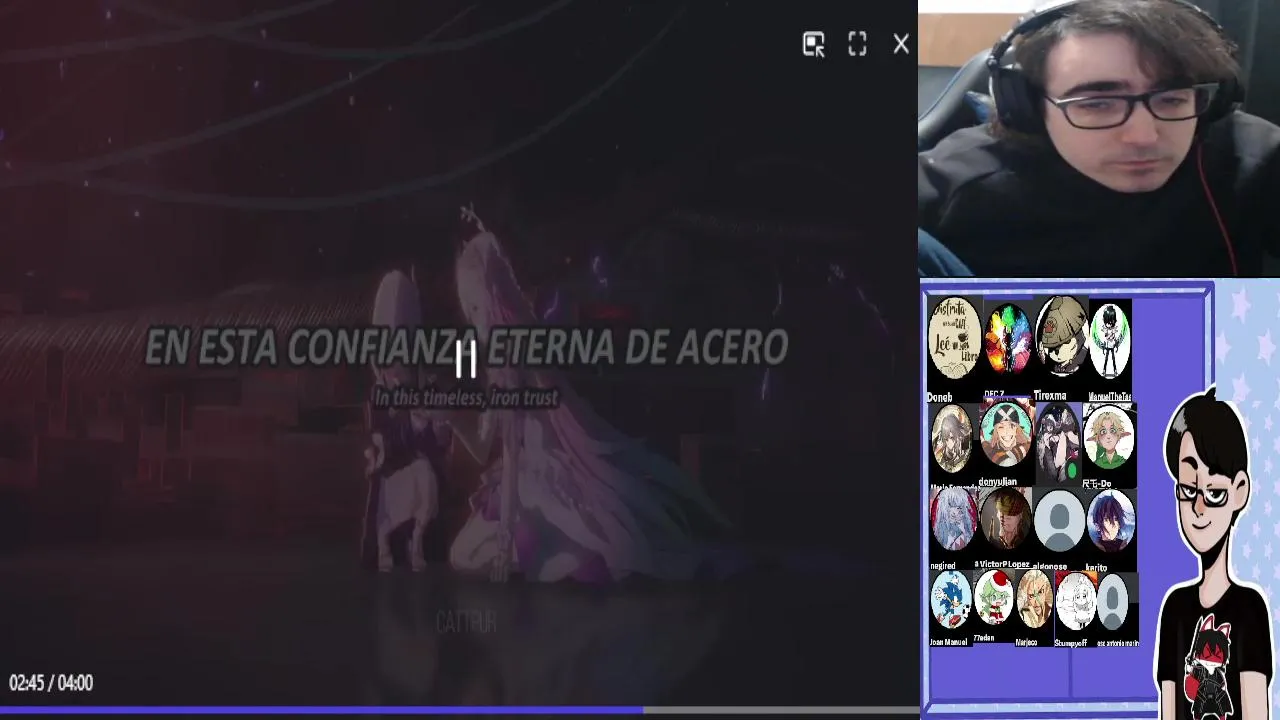Screen dimensions: 1280x720
Task: Open picture-in-picture pop-out icon
Action: pos(814,44)
